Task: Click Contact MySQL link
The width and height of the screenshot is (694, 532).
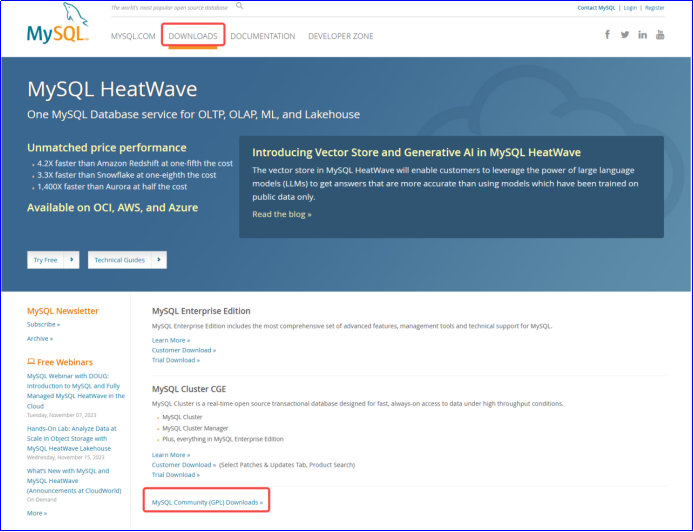Action: pos(596,8)
